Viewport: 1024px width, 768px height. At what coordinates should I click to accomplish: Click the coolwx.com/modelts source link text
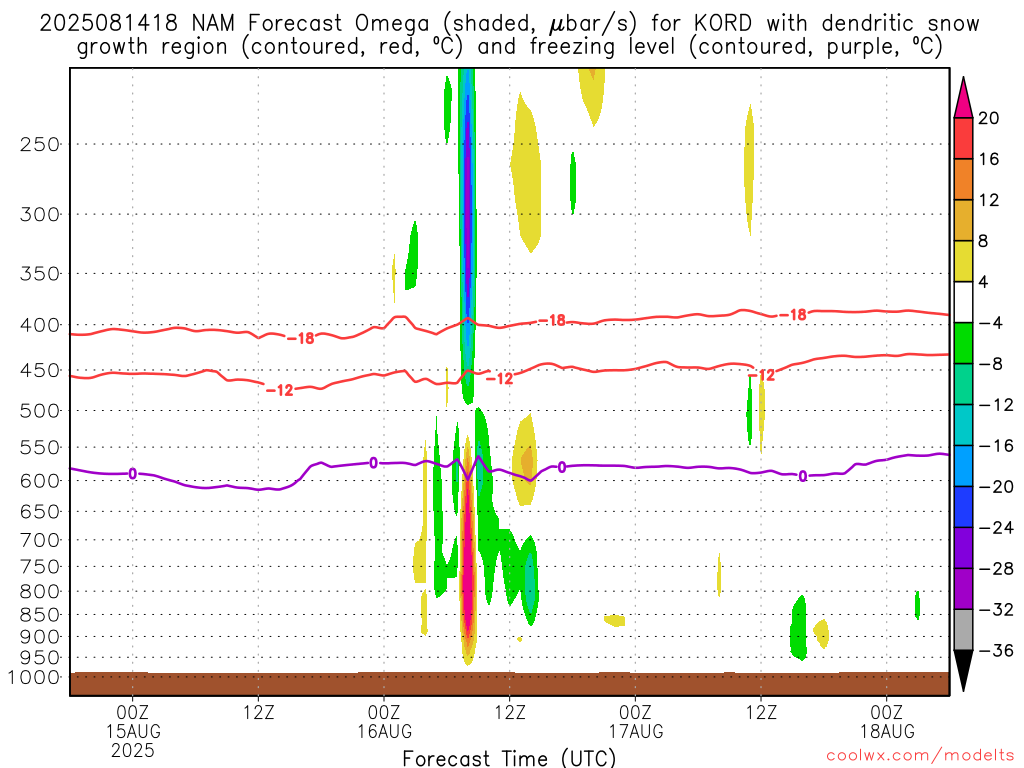tap(920, 756)
